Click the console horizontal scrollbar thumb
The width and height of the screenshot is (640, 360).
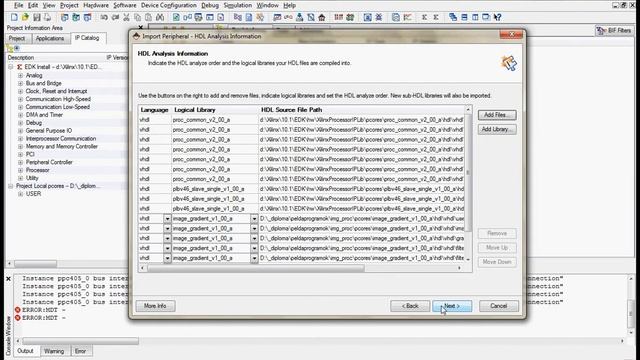pyautogui.click(x=80, y=341)
